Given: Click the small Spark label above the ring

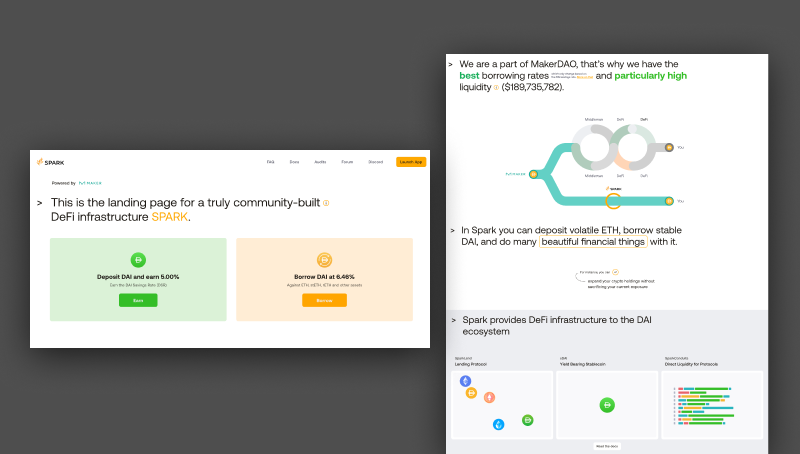Looking at the screenshot, I should (x=613, y=189).
